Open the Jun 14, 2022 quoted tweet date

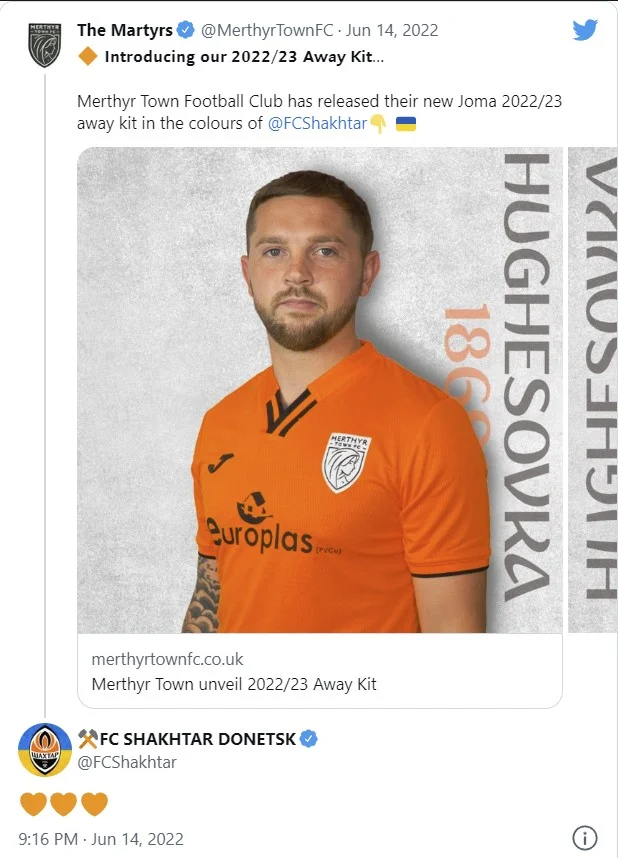coord(392,30)
